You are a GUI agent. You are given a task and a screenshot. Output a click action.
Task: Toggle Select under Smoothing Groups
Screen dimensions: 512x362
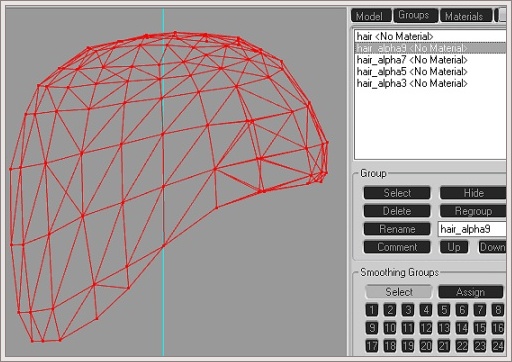(399, 292)
